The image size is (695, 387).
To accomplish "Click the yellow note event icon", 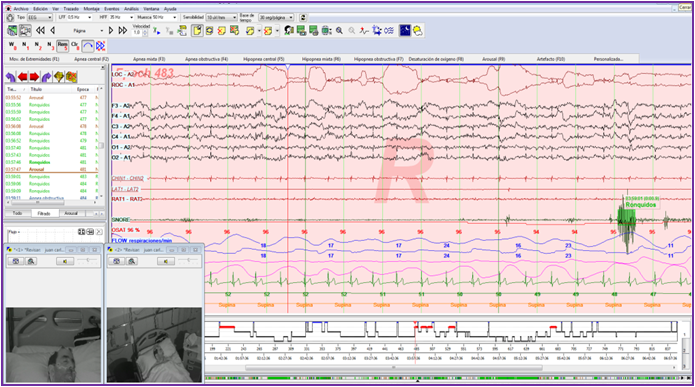I will tap(197, 30).
